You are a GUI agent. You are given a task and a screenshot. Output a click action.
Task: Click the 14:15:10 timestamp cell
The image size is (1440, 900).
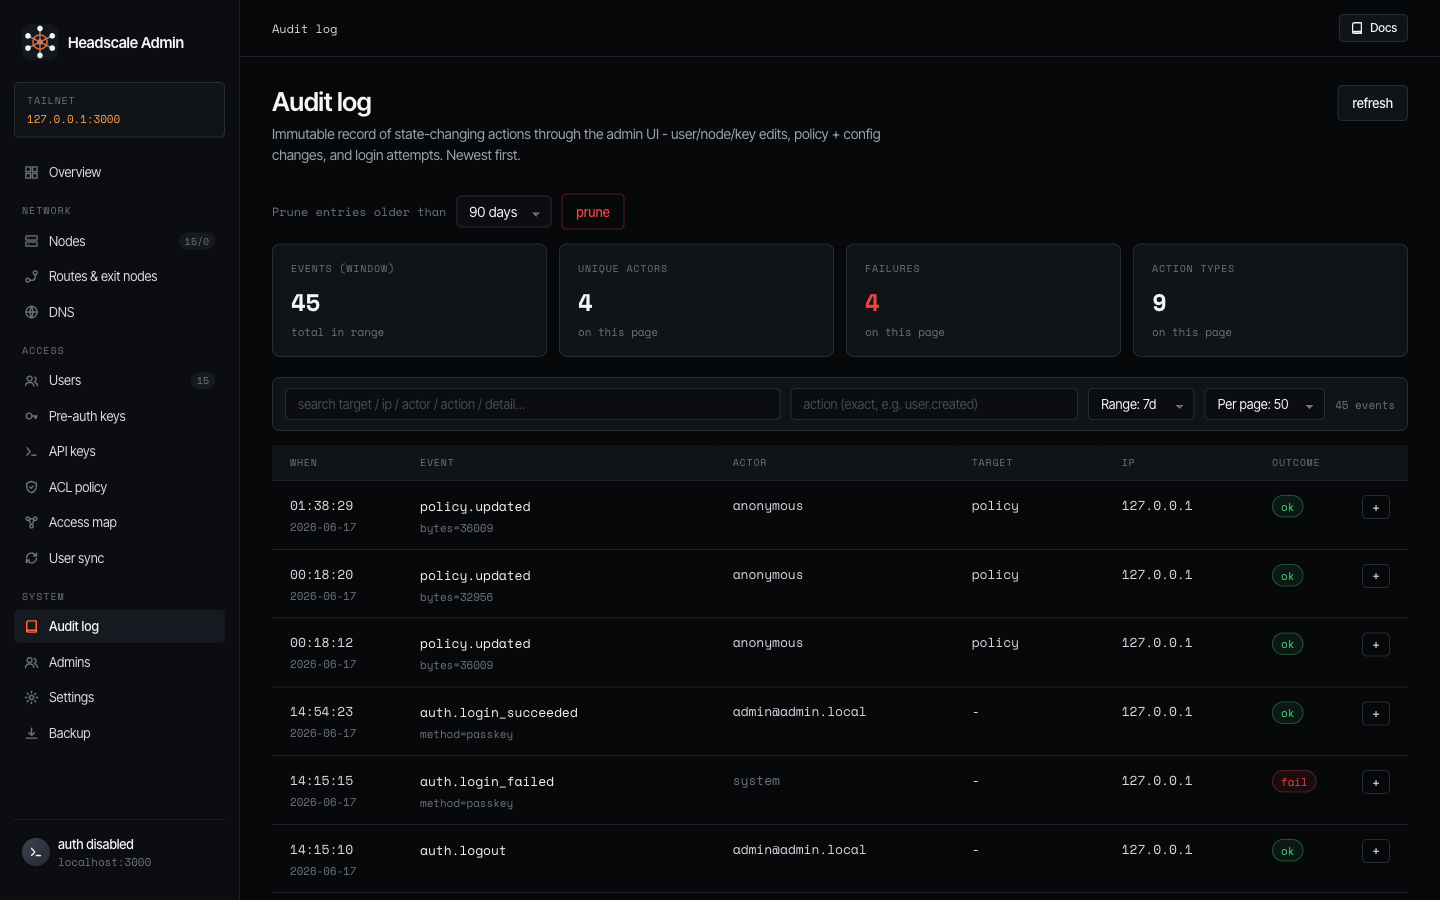coord(322,850)
